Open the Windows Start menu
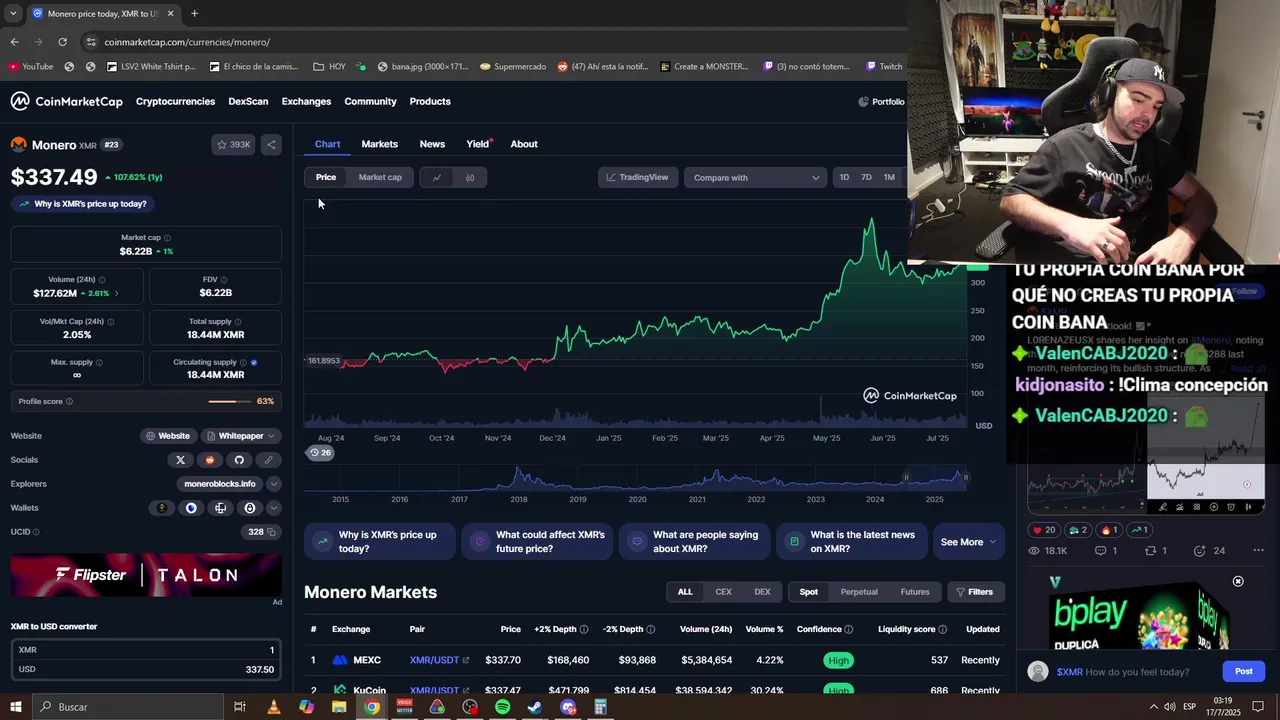1280x720 pixels. pos(15,707)
